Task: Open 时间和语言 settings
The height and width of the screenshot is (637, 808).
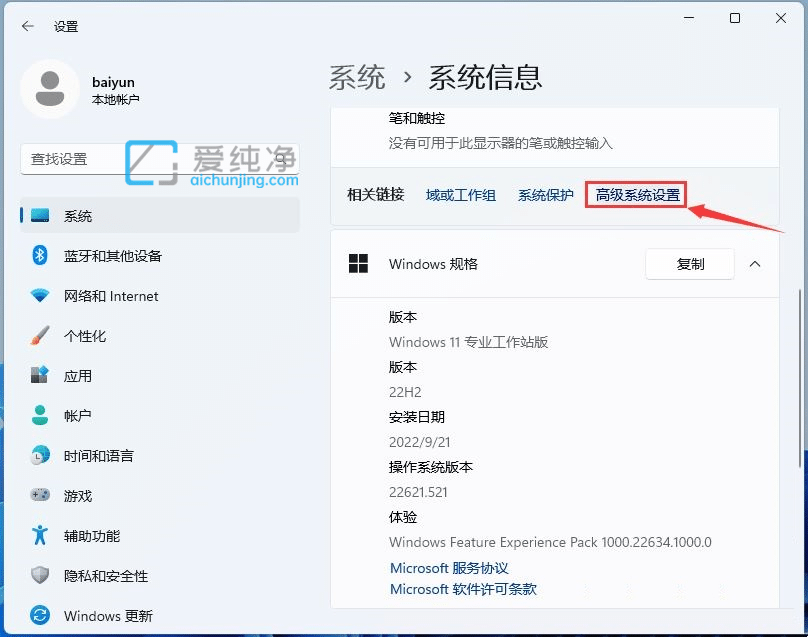Action: (x=160, y=456)
